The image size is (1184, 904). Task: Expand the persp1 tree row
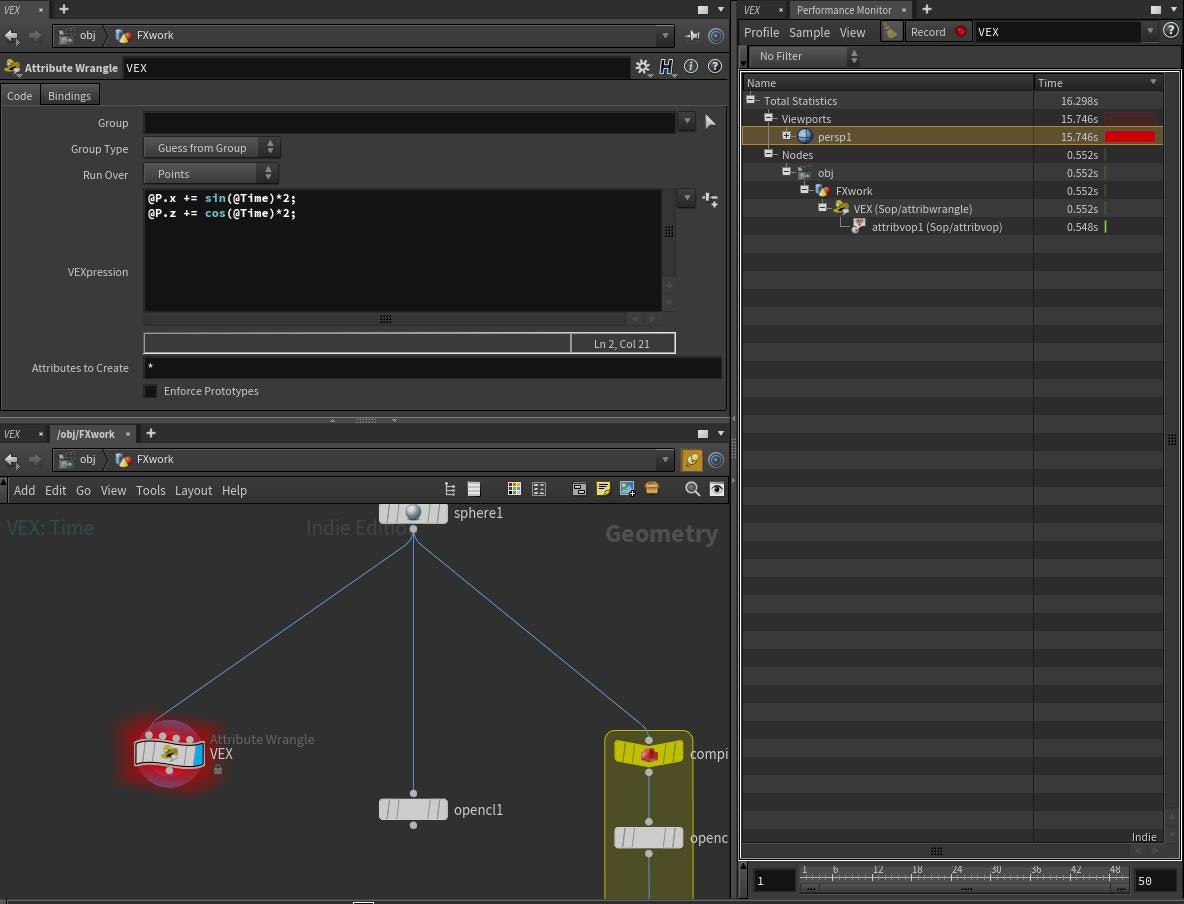tap(786, 136)
